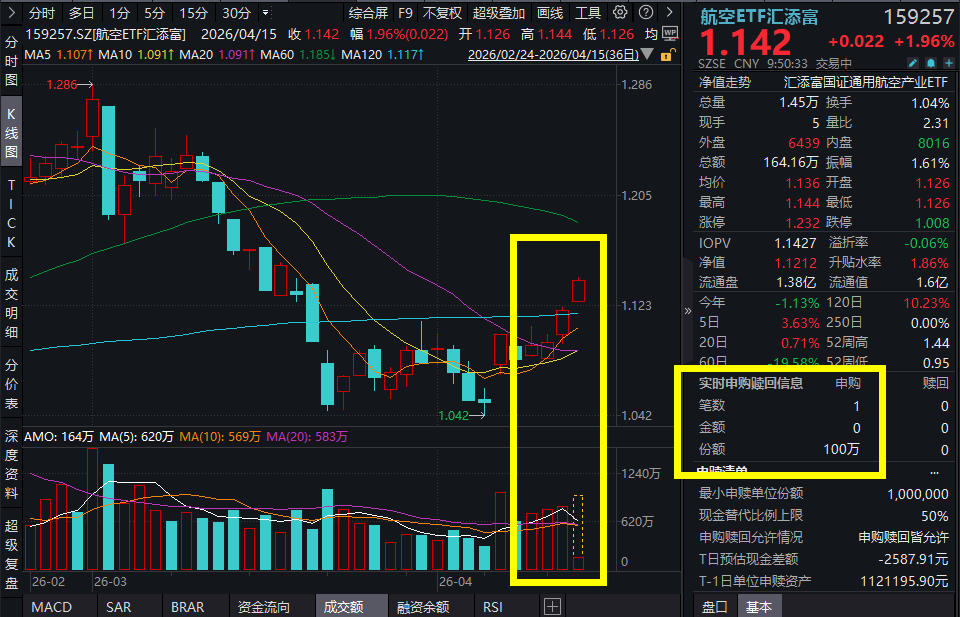Set a price alert via the bell icon
This screenshot has width=960, height=617.
tap(930, 62)
